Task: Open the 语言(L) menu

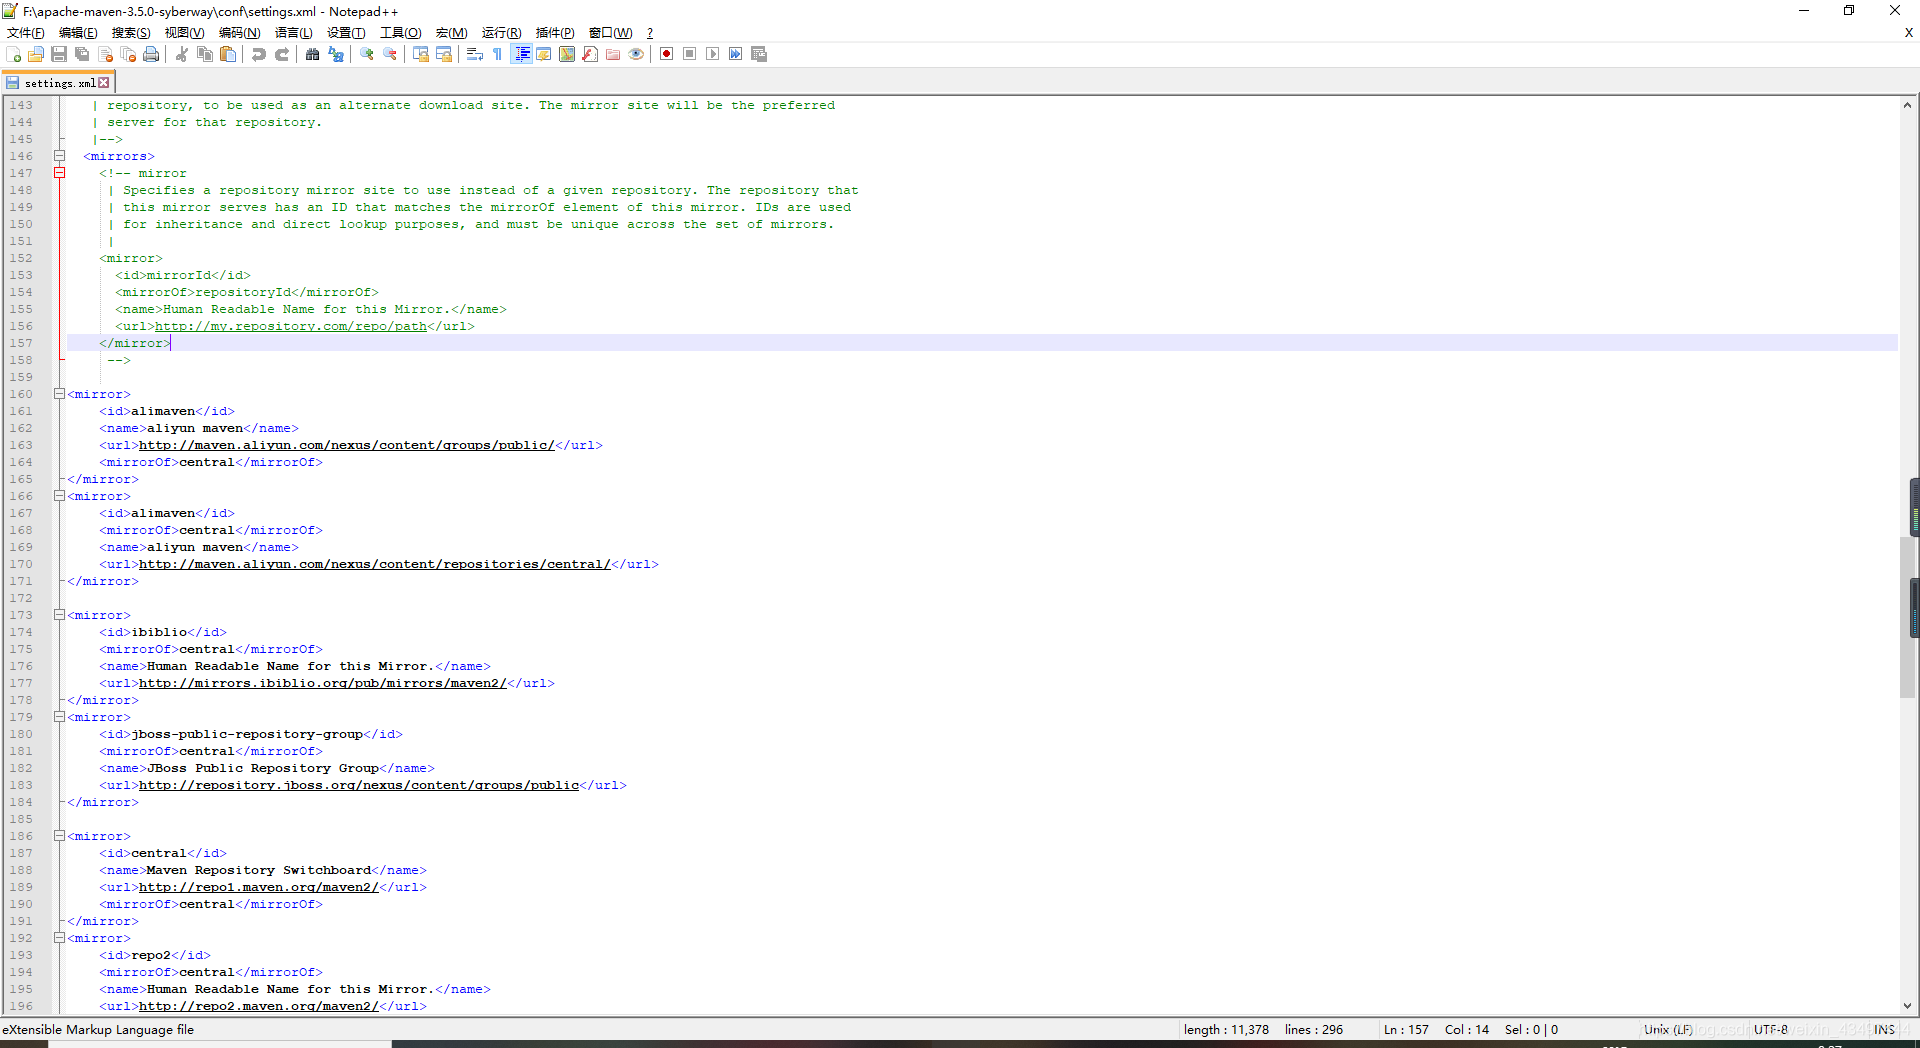Action: (293, 33)
